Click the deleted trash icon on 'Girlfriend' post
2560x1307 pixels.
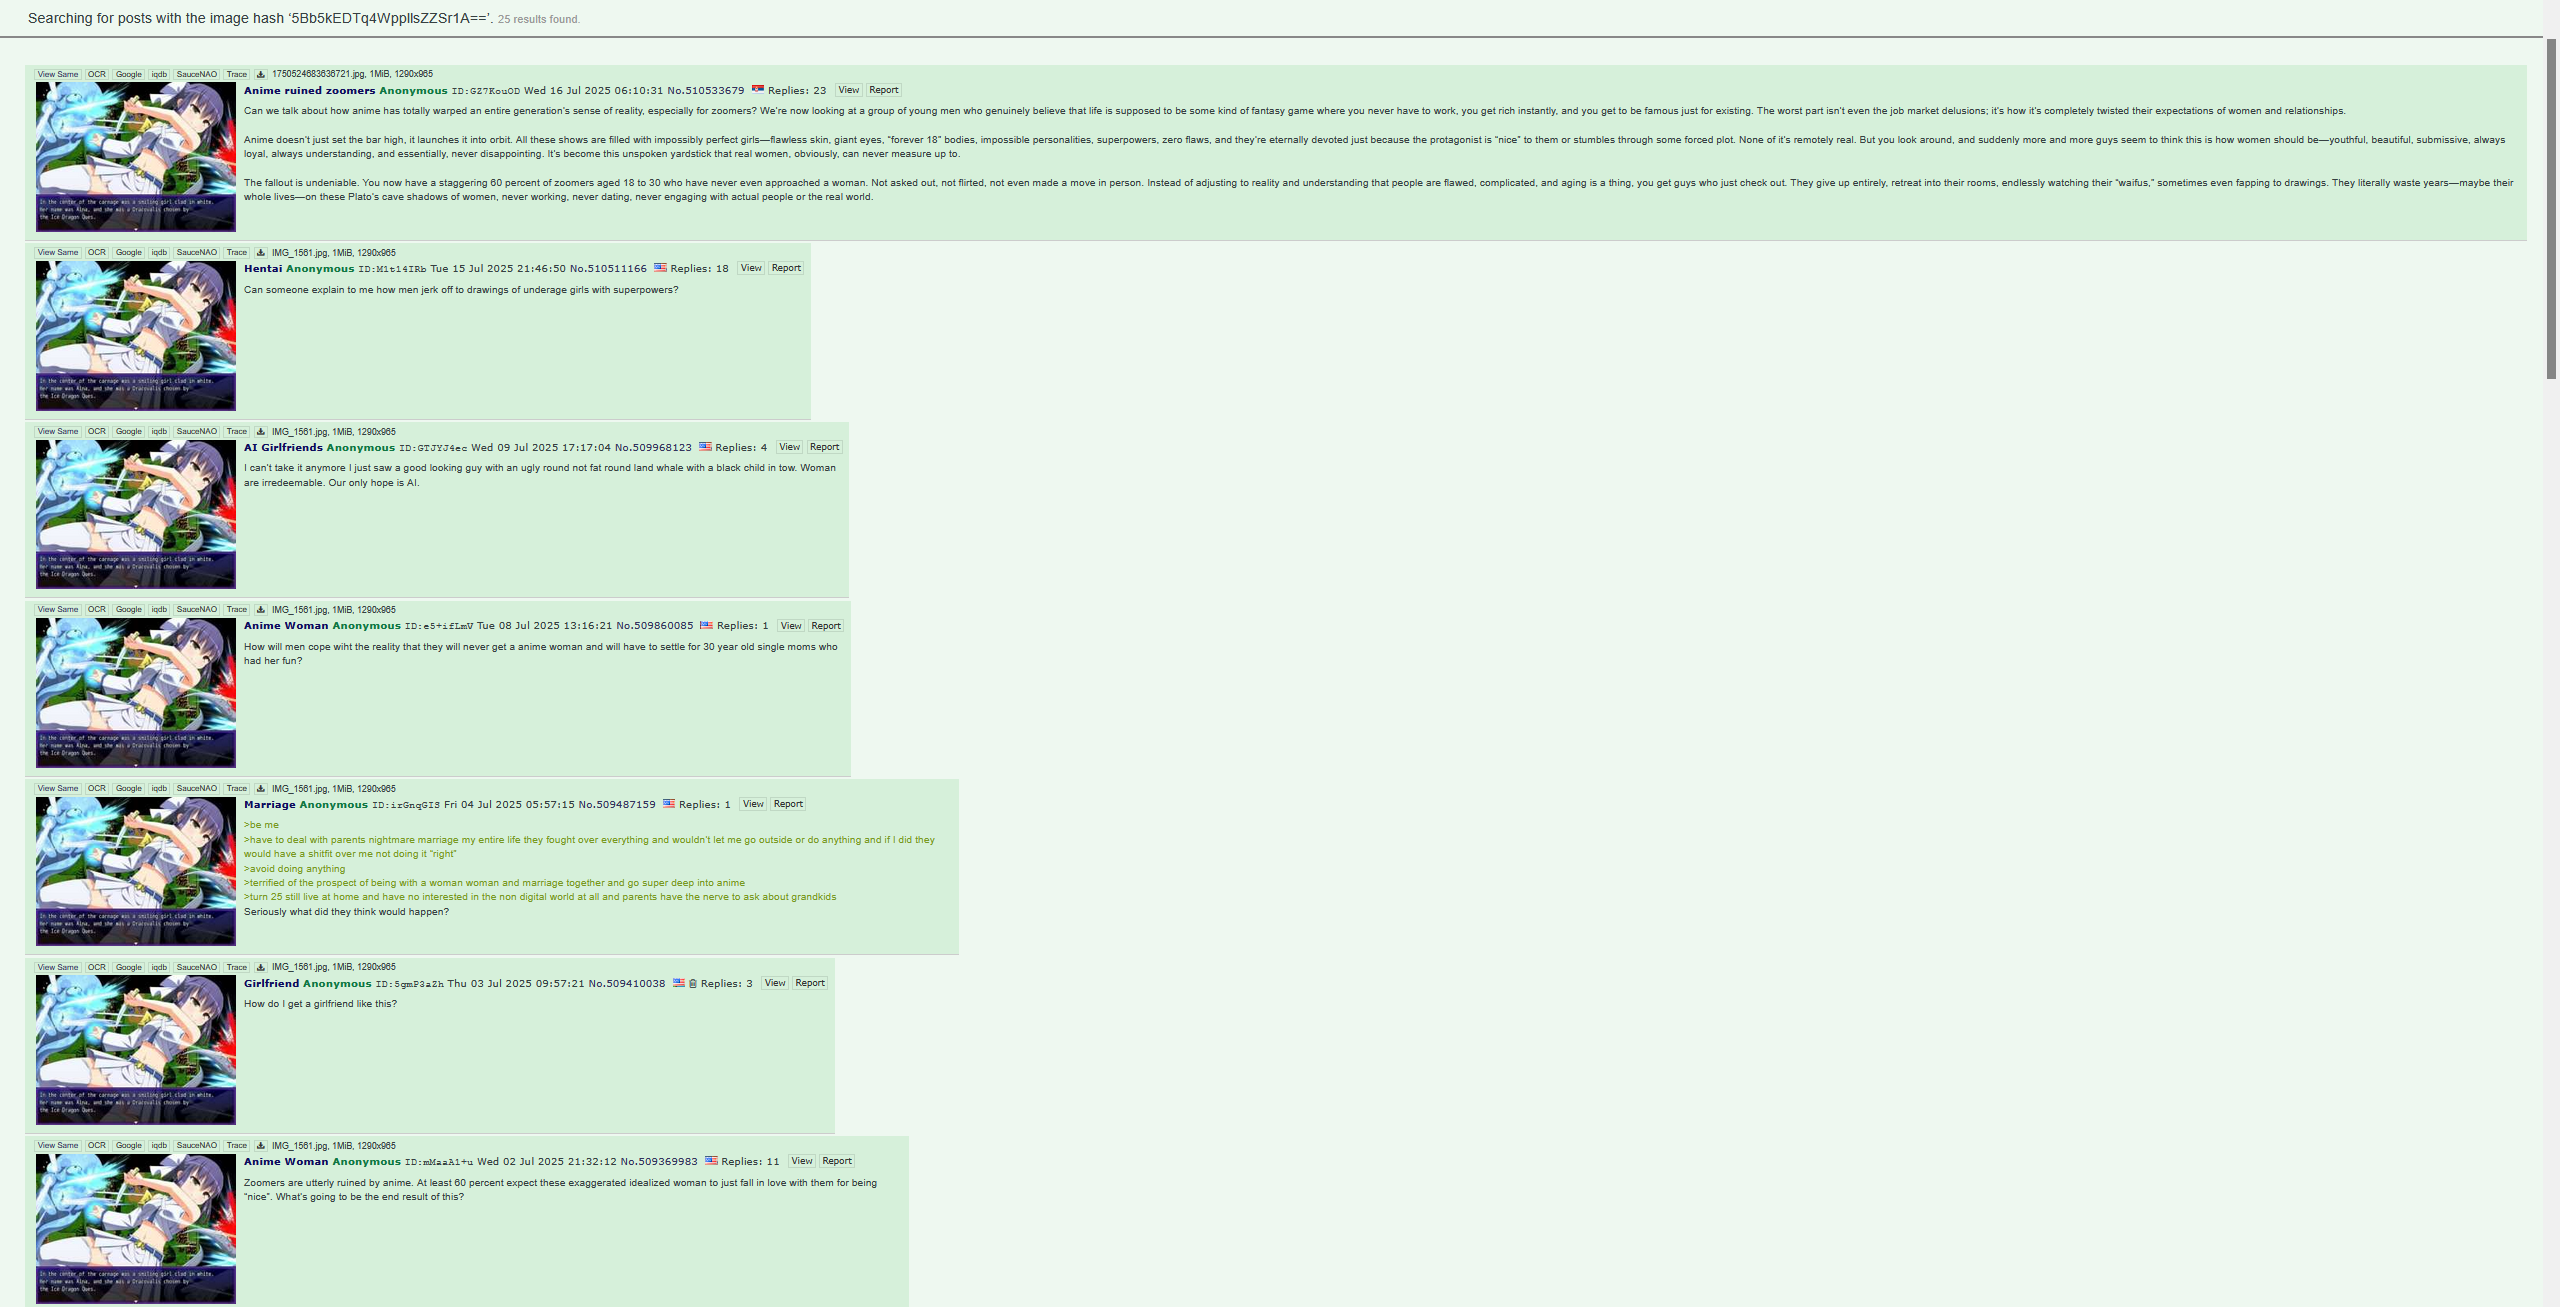(x=693, y=983)
